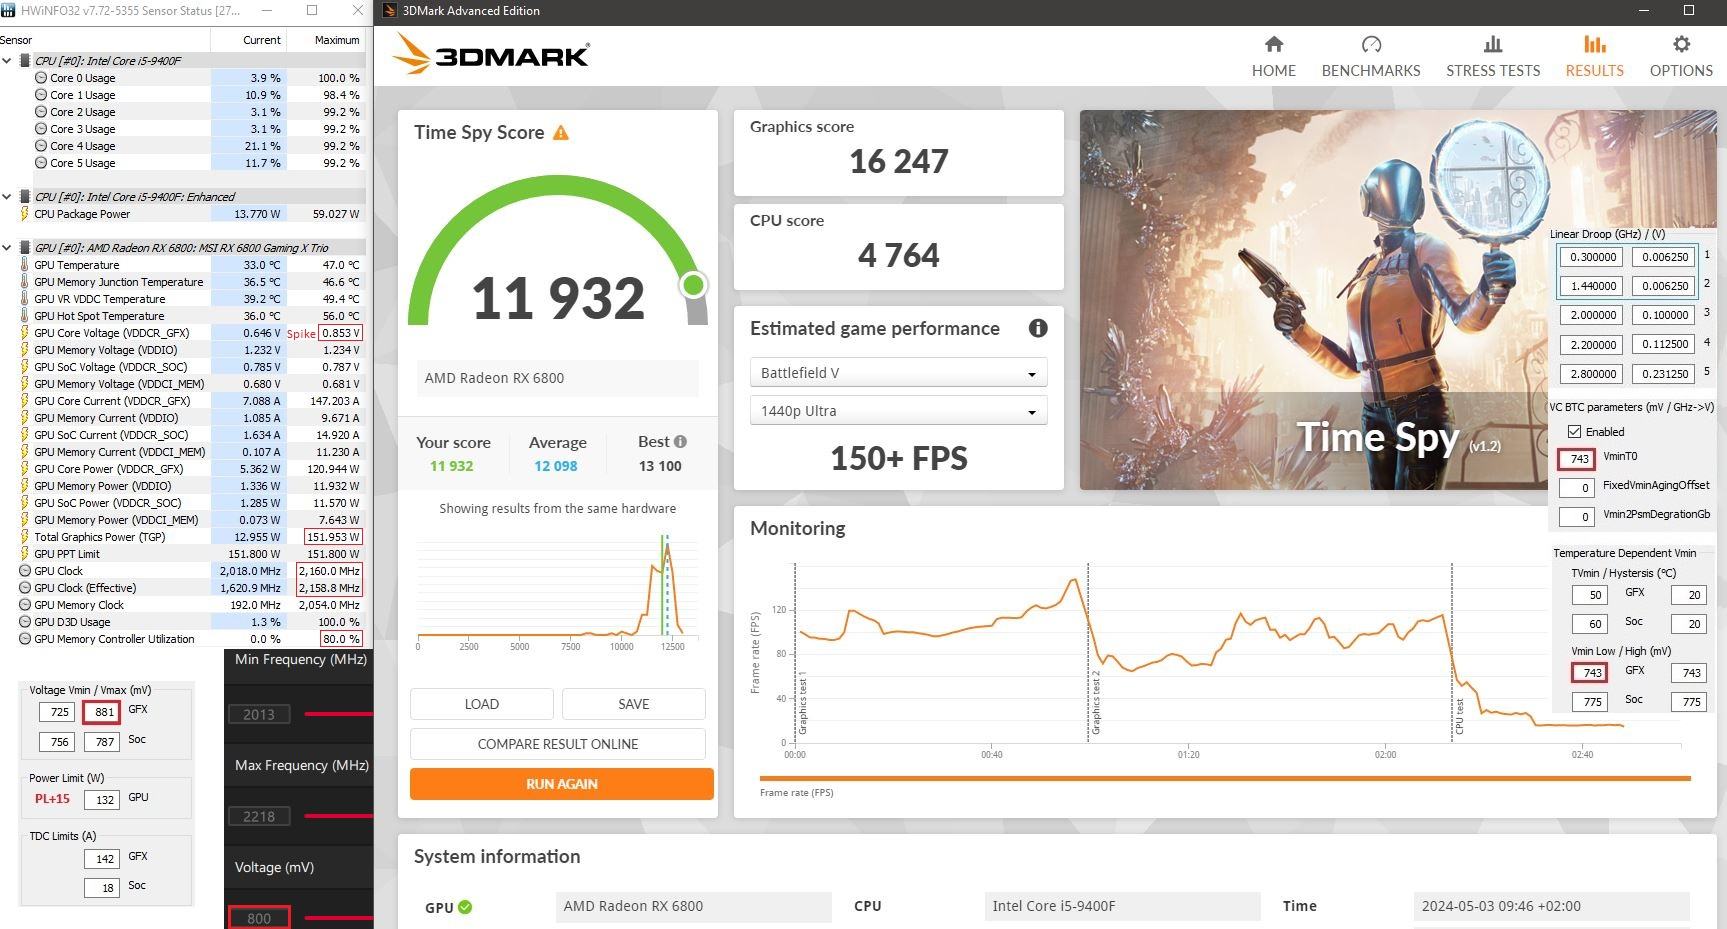Image resolution: width=1727 pixels, height=929 pixels.
Task: Click the Max Frequency field showing 2218
Action: [259, 816]
